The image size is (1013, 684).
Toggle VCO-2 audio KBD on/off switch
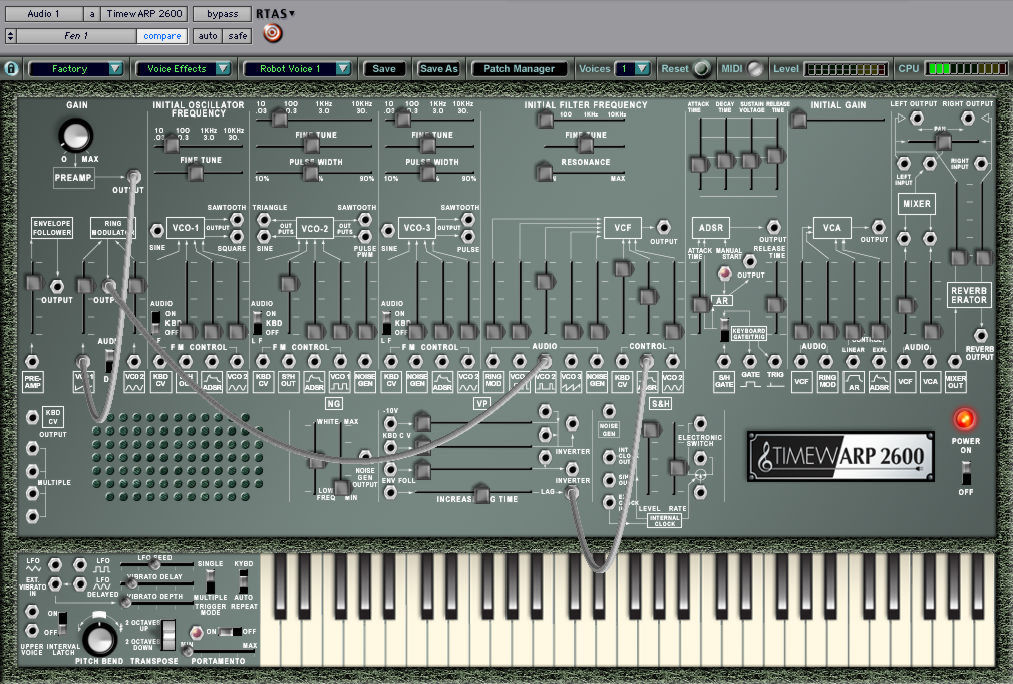[x=257, y=322]
